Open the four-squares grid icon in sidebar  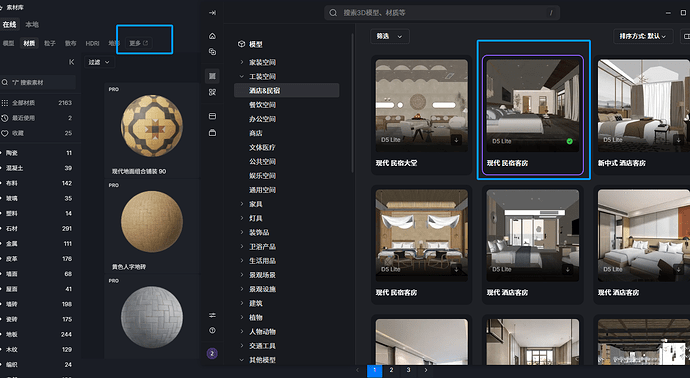tap(212, 92)
